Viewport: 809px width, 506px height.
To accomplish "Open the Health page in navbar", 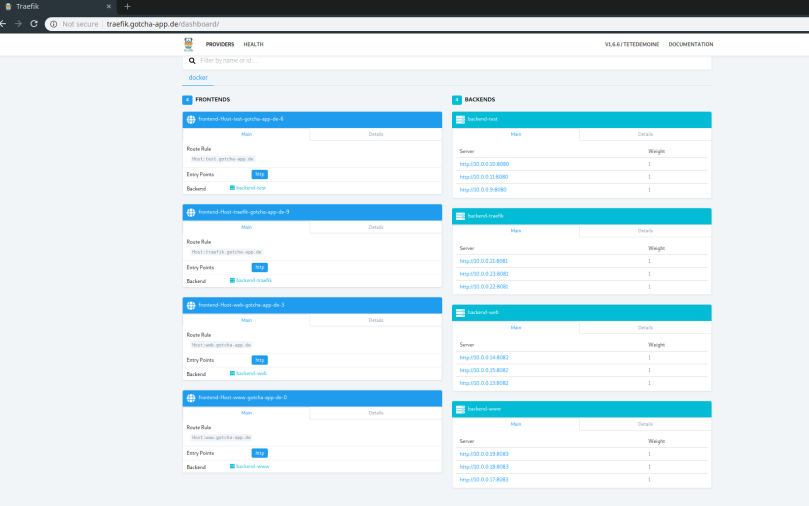I will 253,44.
